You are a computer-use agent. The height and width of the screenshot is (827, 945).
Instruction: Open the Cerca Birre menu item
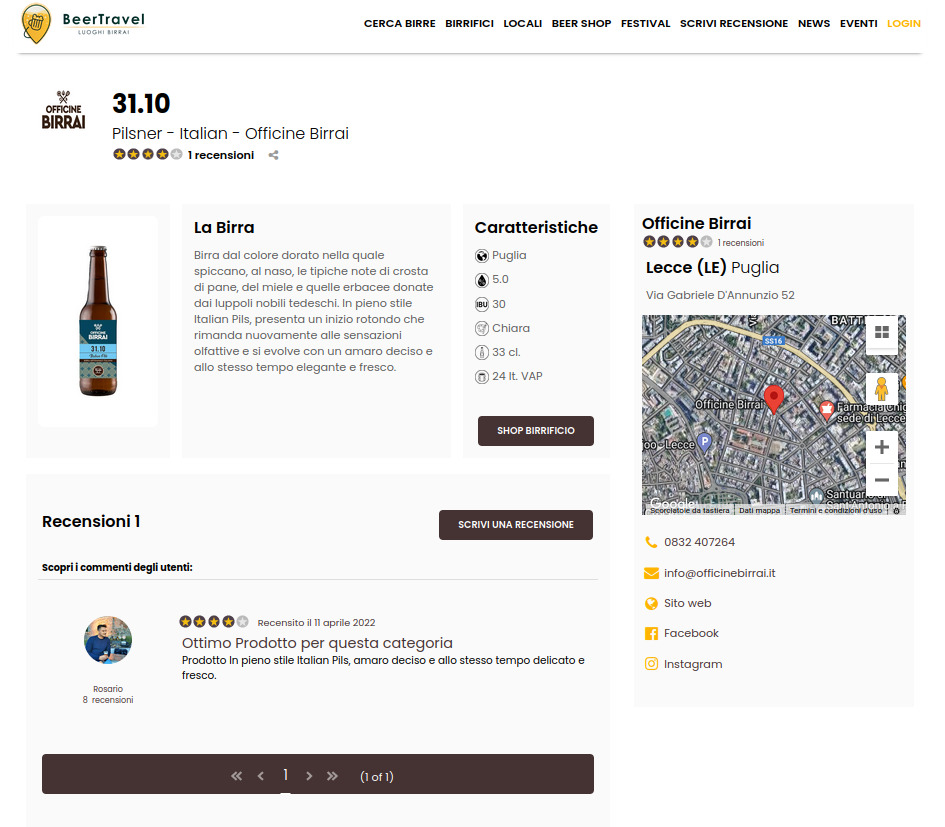(400, 24)
